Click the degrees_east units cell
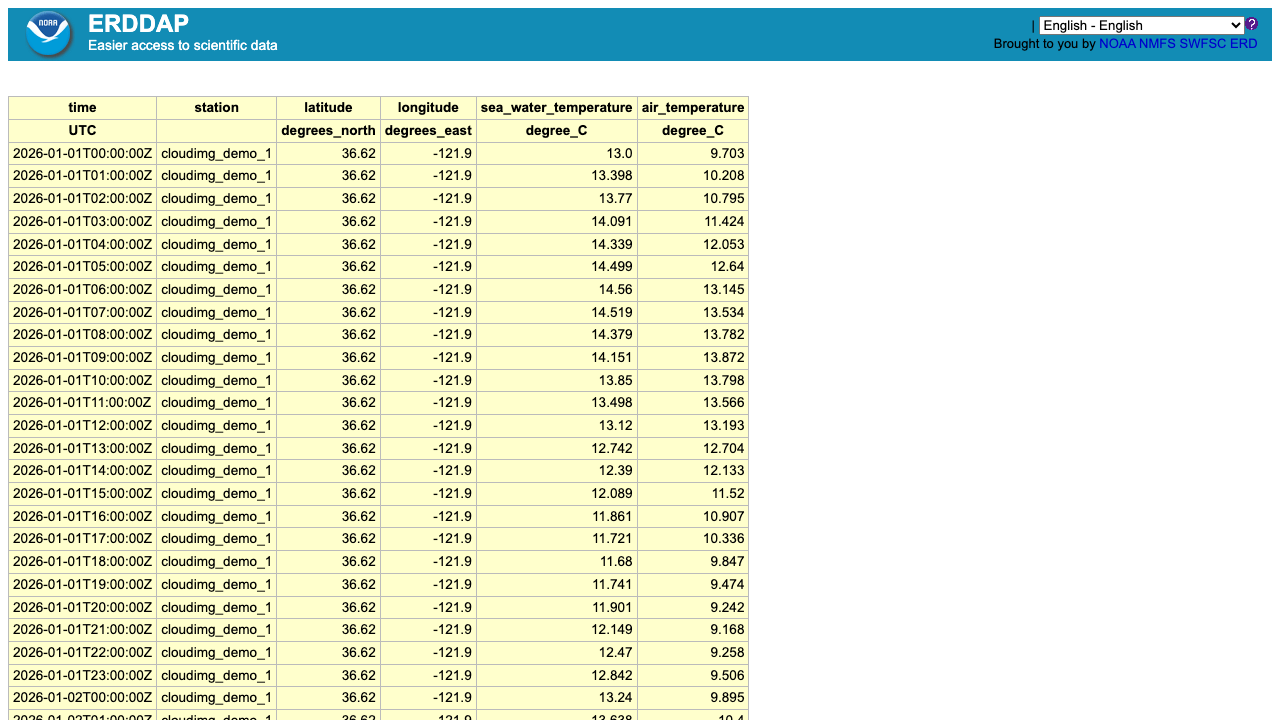This screenshot has width=1280, height=720. 428,131
